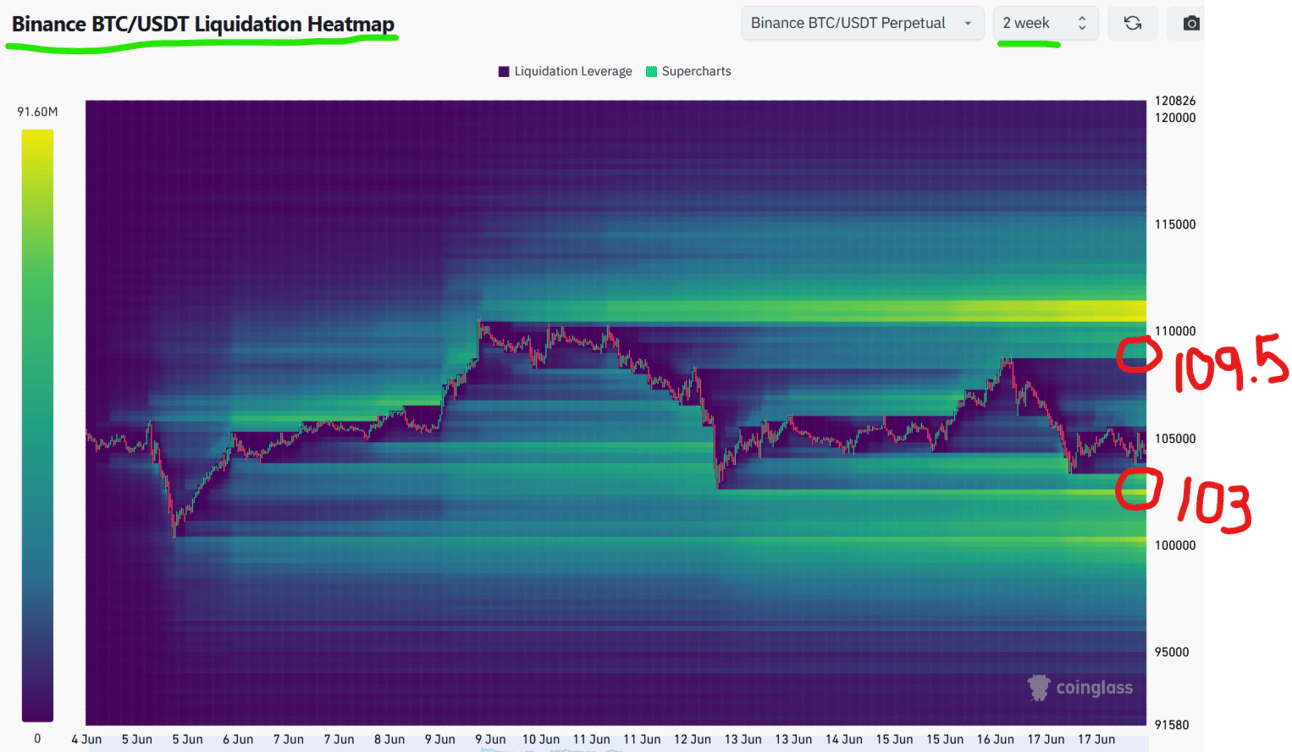Click the 91580 bottom price label

[1172, 725]
